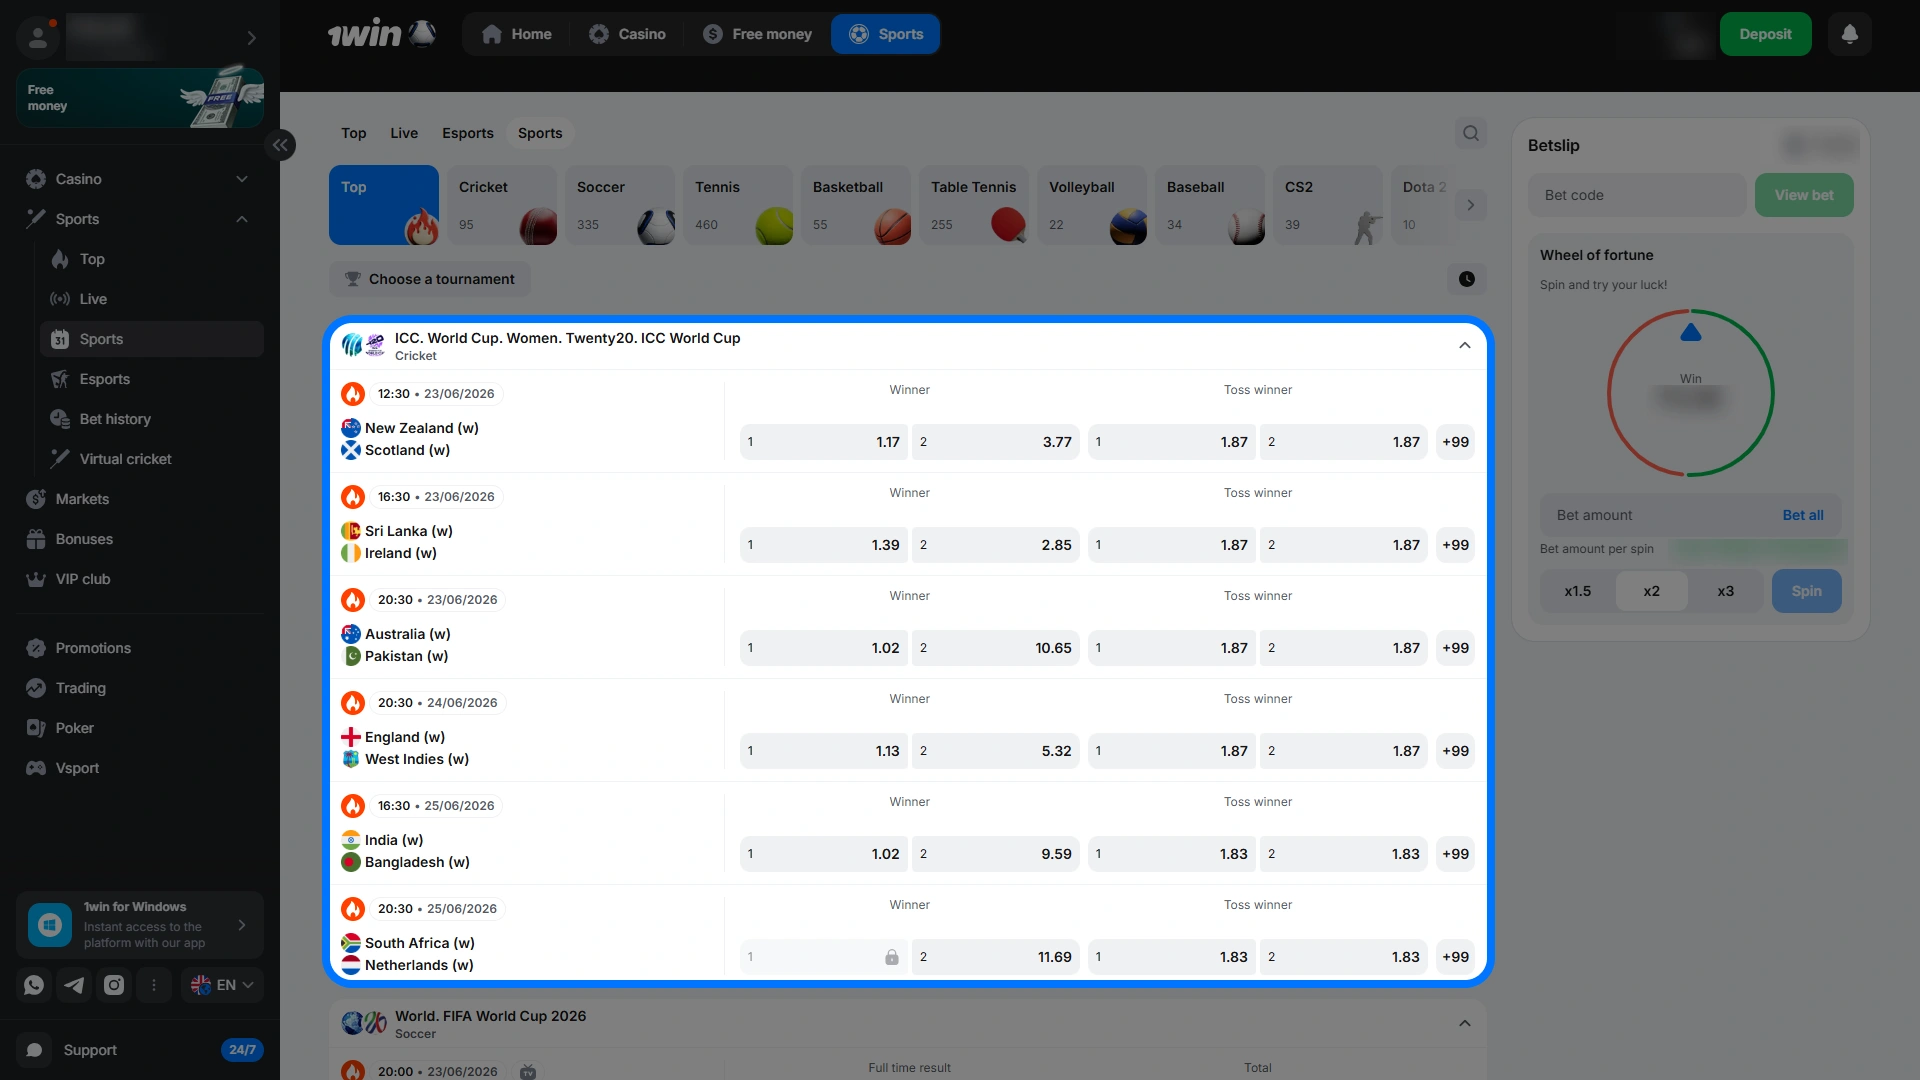Select x2 spin multiplier
Screen dimensions: 1920x1080
pos(1651,591)
